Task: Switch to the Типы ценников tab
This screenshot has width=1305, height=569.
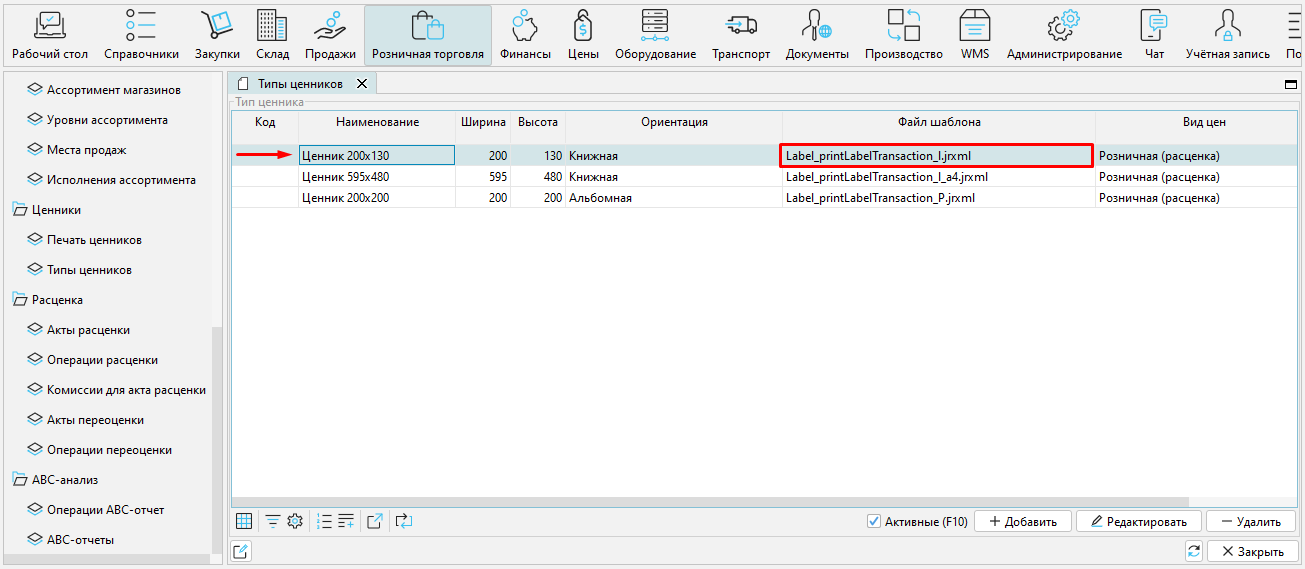Action: [x=299, y=84]
